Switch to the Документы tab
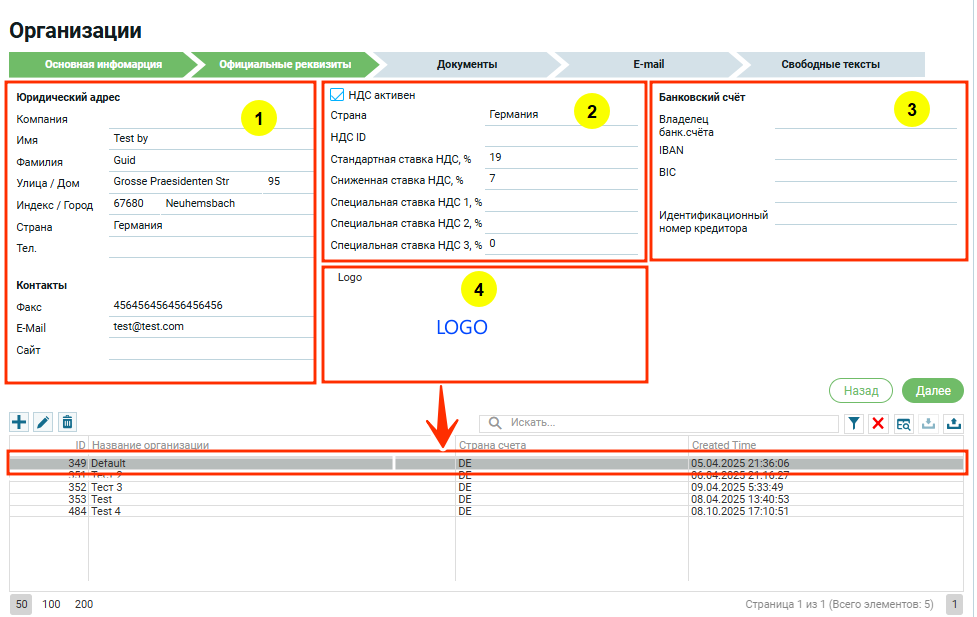This screenshot has height=617, width=977. tap(466, 64)
